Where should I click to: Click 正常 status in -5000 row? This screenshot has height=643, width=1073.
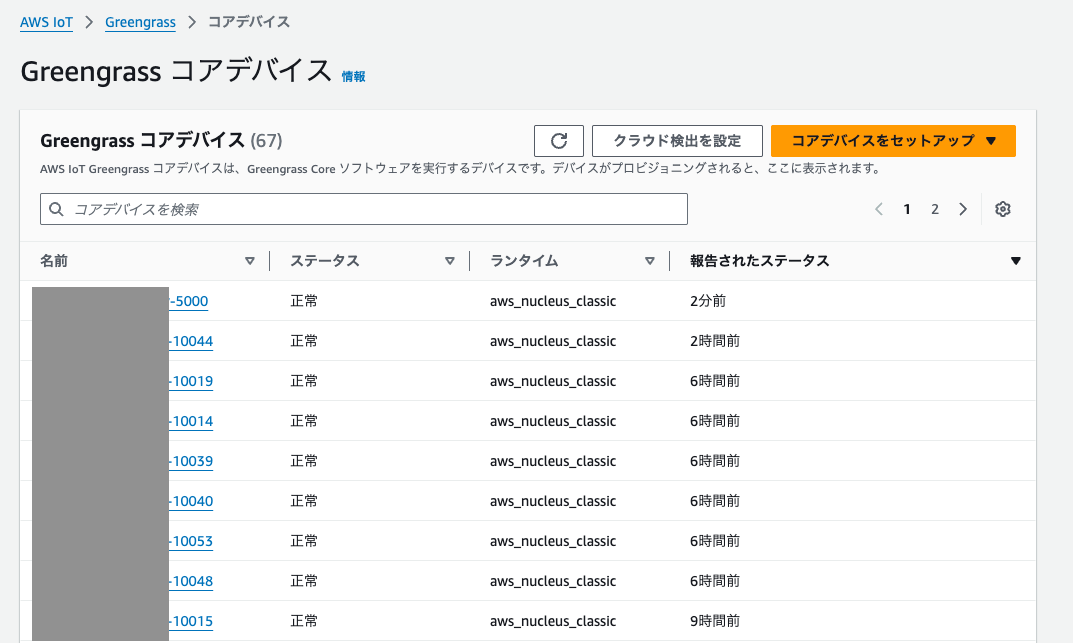coord(304,301)
